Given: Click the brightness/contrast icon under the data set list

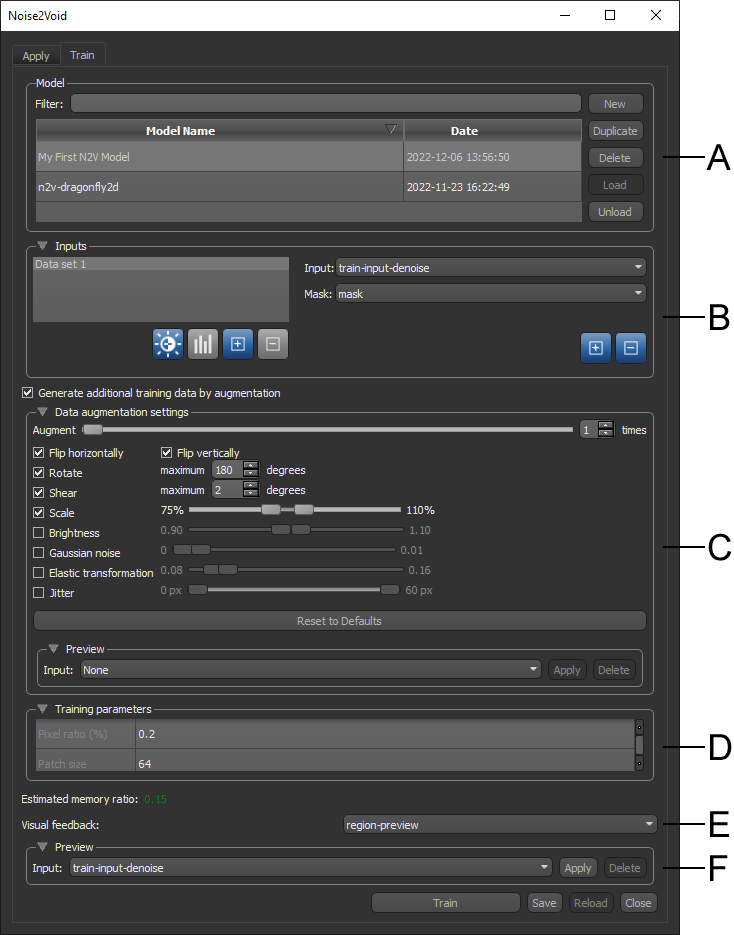Looking at the screenshot, I should click(167, 344).
